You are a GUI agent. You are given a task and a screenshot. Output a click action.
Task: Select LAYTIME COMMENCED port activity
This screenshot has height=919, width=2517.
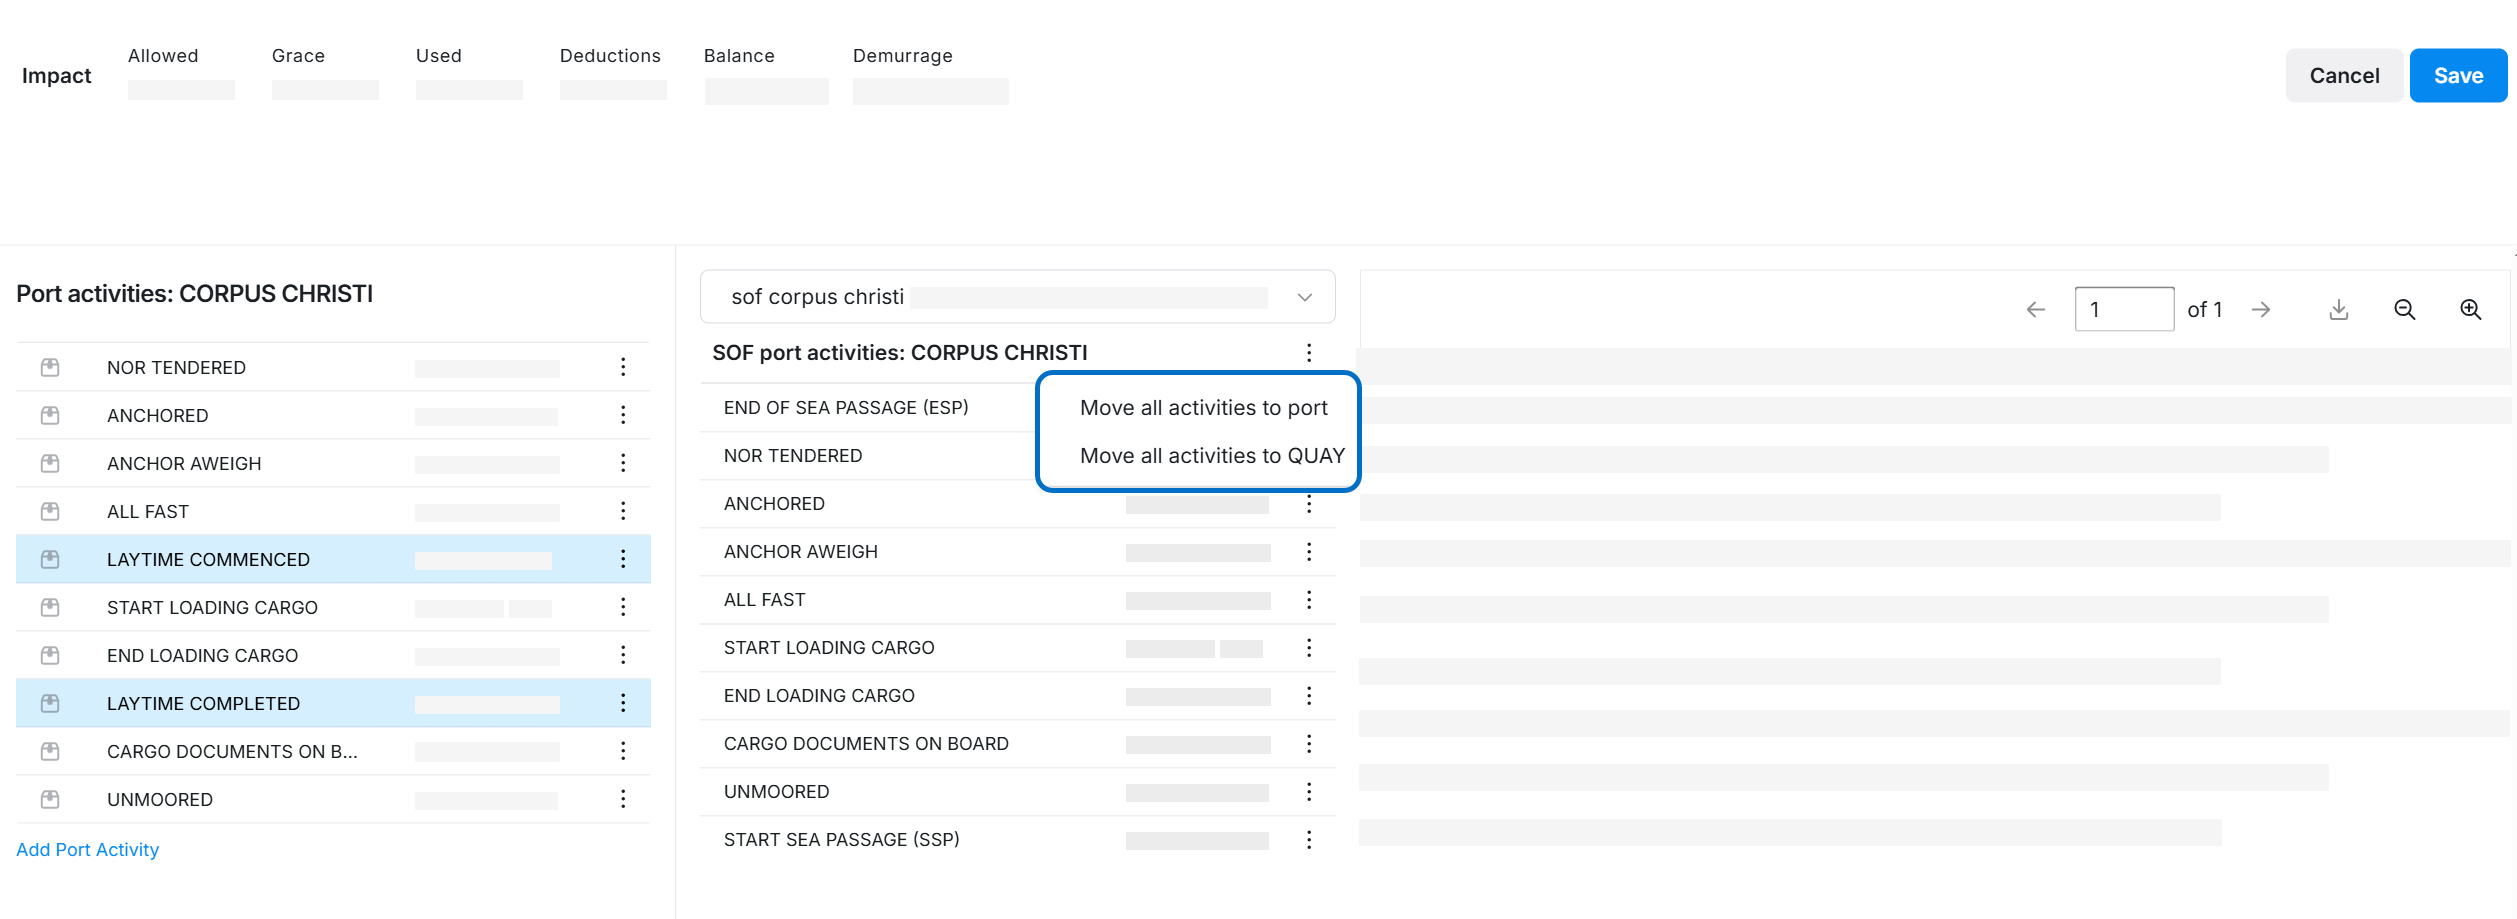point(333,559)
